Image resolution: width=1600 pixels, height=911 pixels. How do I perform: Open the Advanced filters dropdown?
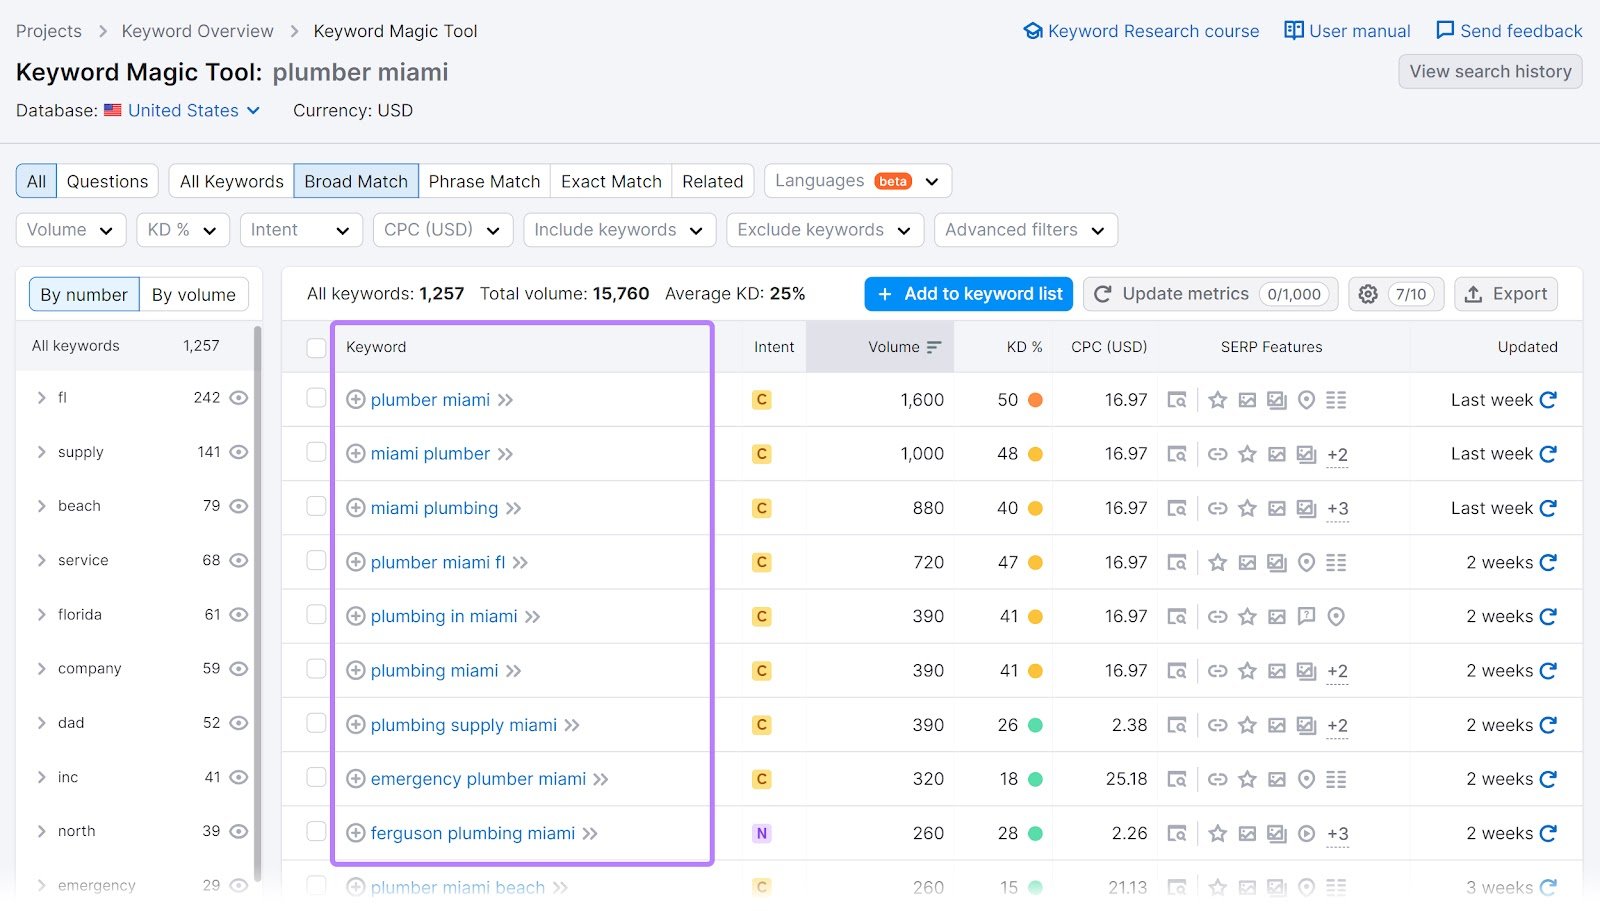pyautogui.click(x=1025, y=230)
